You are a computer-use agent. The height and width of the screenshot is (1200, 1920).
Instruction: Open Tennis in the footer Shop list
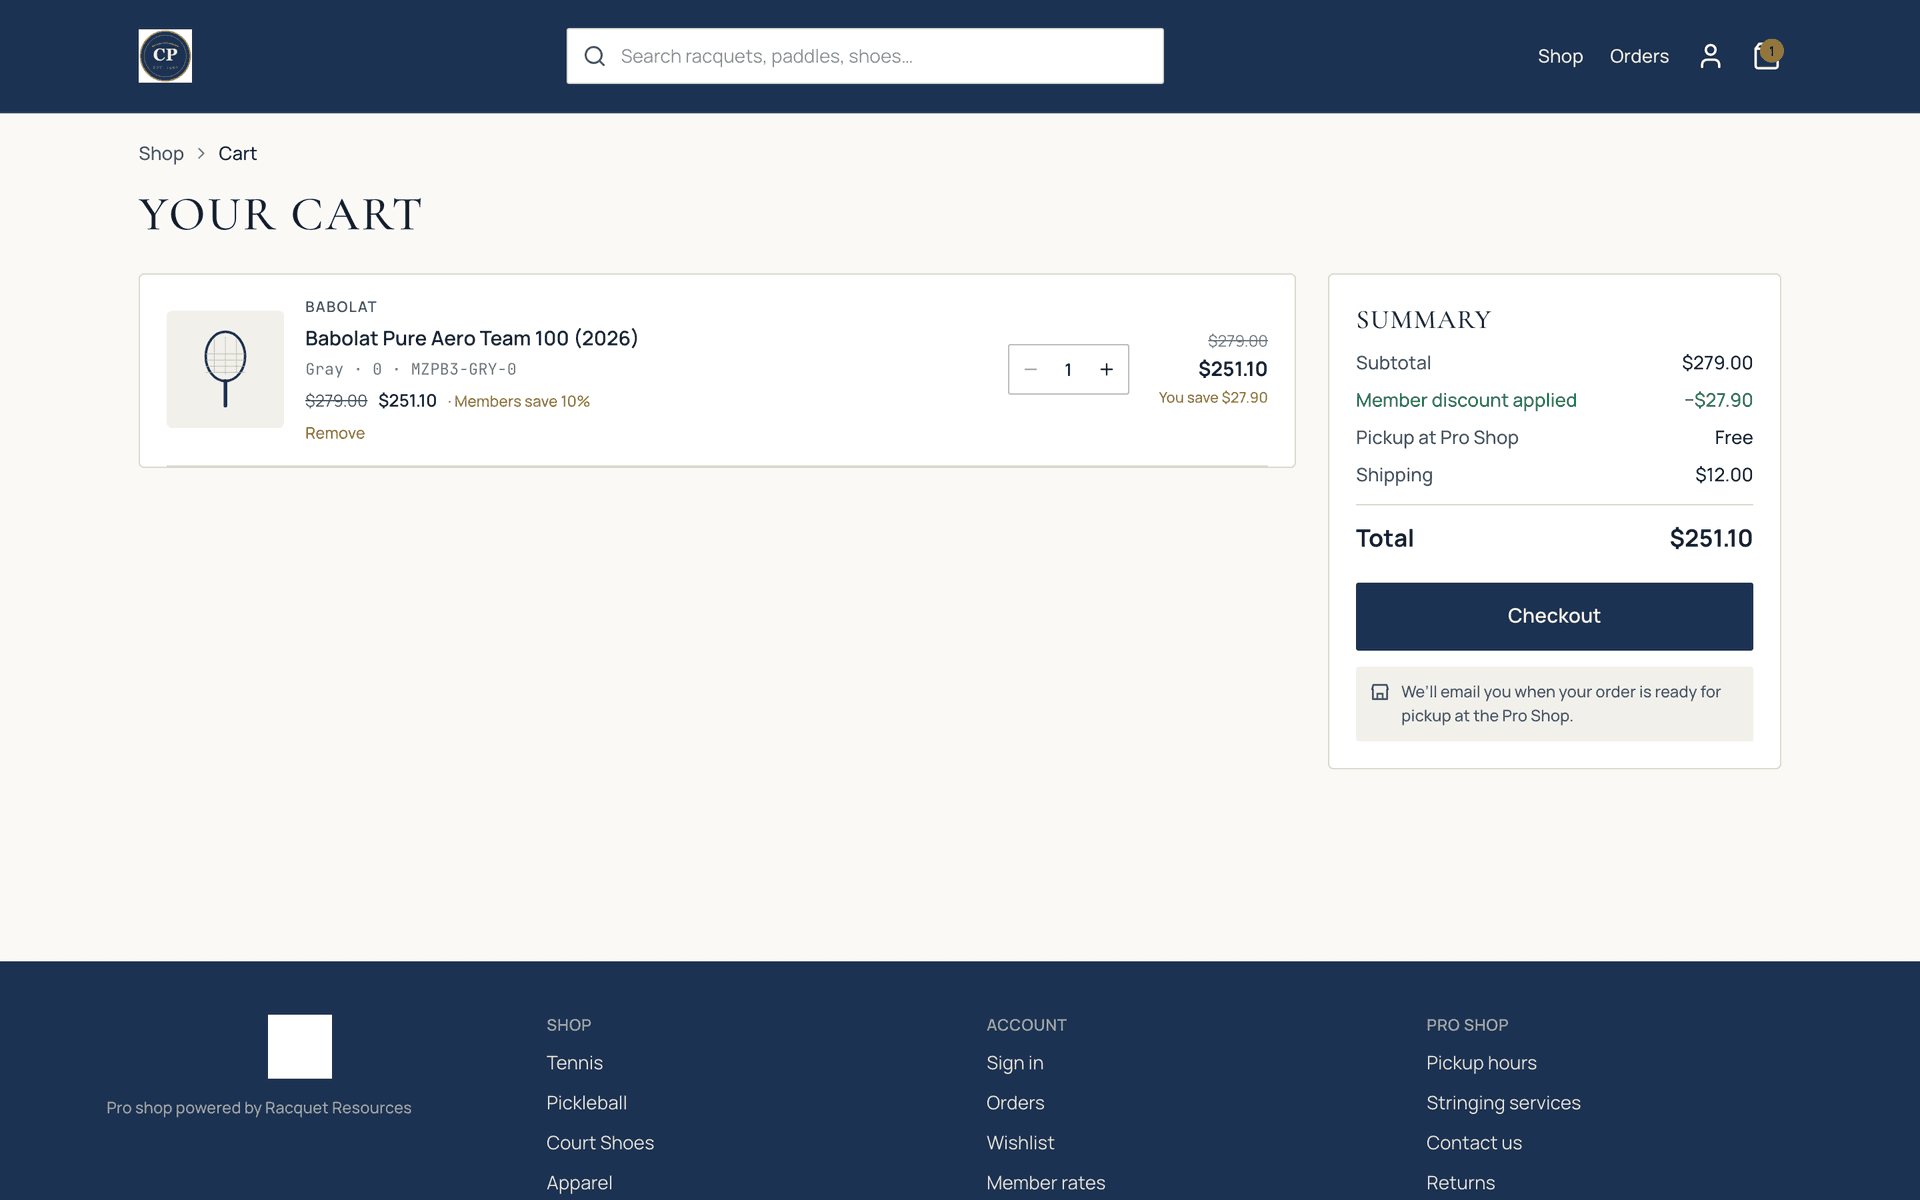[575, 1063]
